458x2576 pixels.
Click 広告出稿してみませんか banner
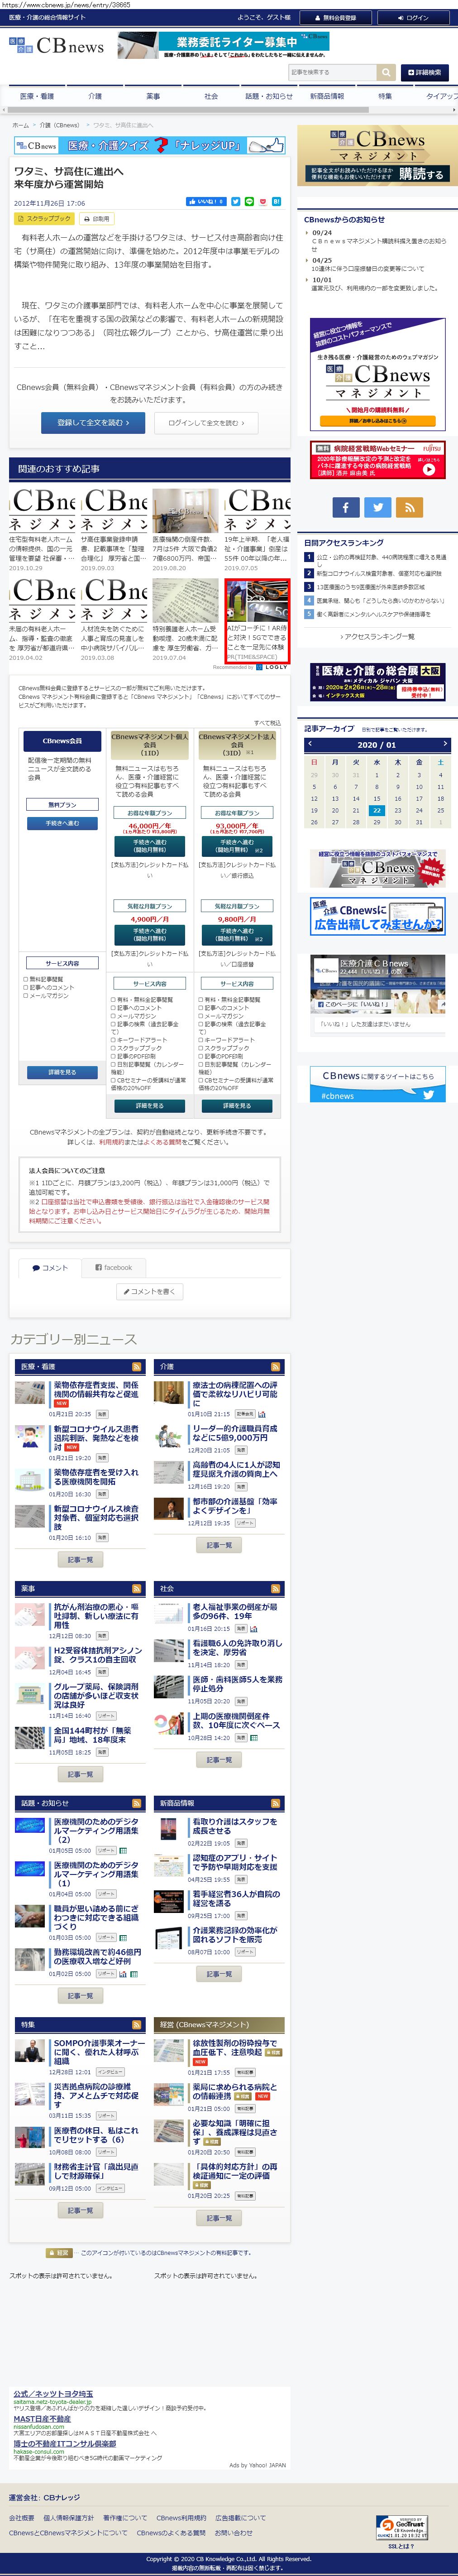377,916
